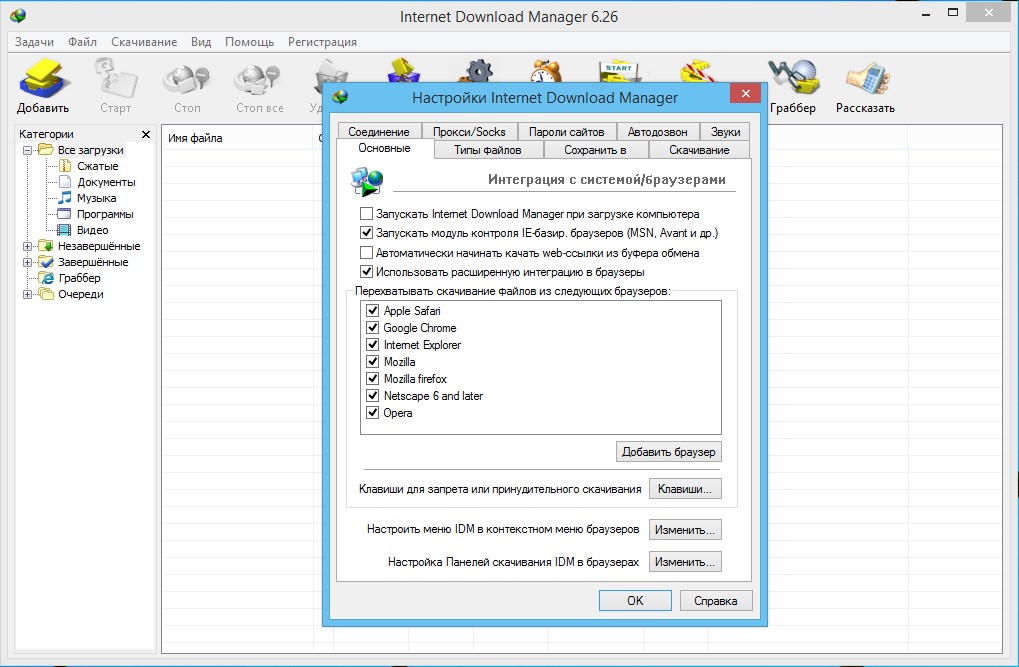Enable launching IDM at computer startup
The width and height of the screenshot is (1019, 667).
pyautogui.click(x=367, y=214)
